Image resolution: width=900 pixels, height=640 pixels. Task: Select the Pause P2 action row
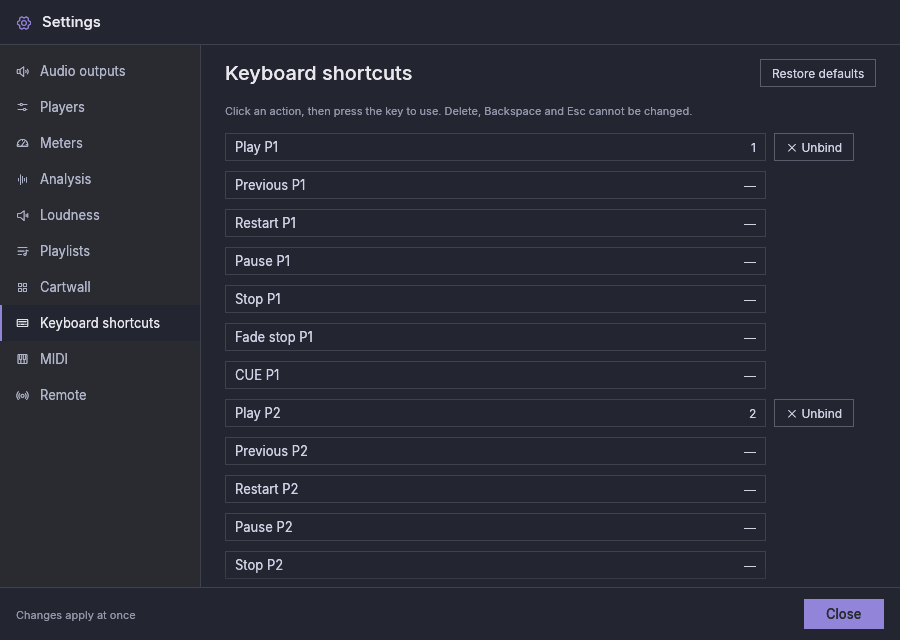pyautogui.click(x=495, y=527)
